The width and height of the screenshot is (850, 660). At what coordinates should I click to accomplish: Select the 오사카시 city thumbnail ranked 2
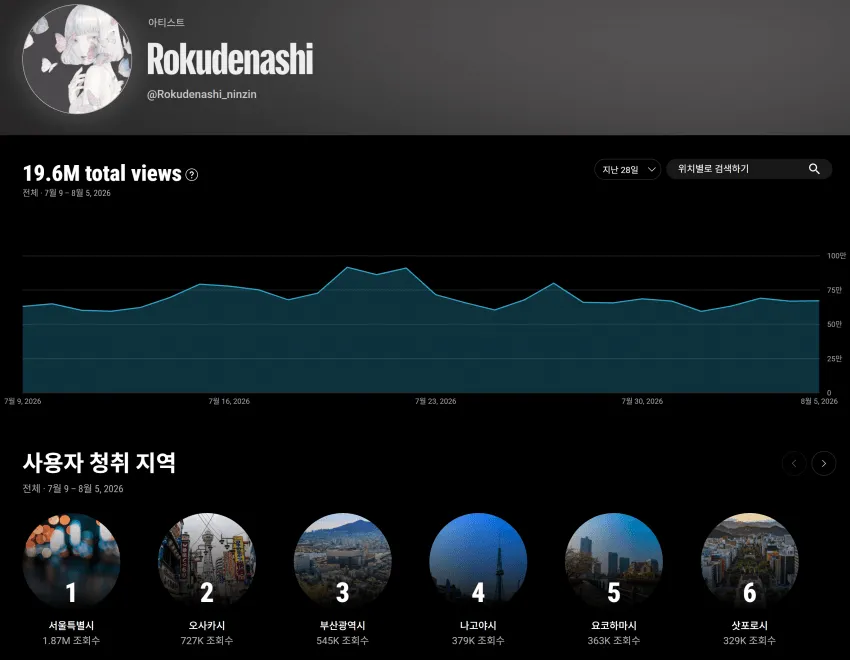pos(207,561)
